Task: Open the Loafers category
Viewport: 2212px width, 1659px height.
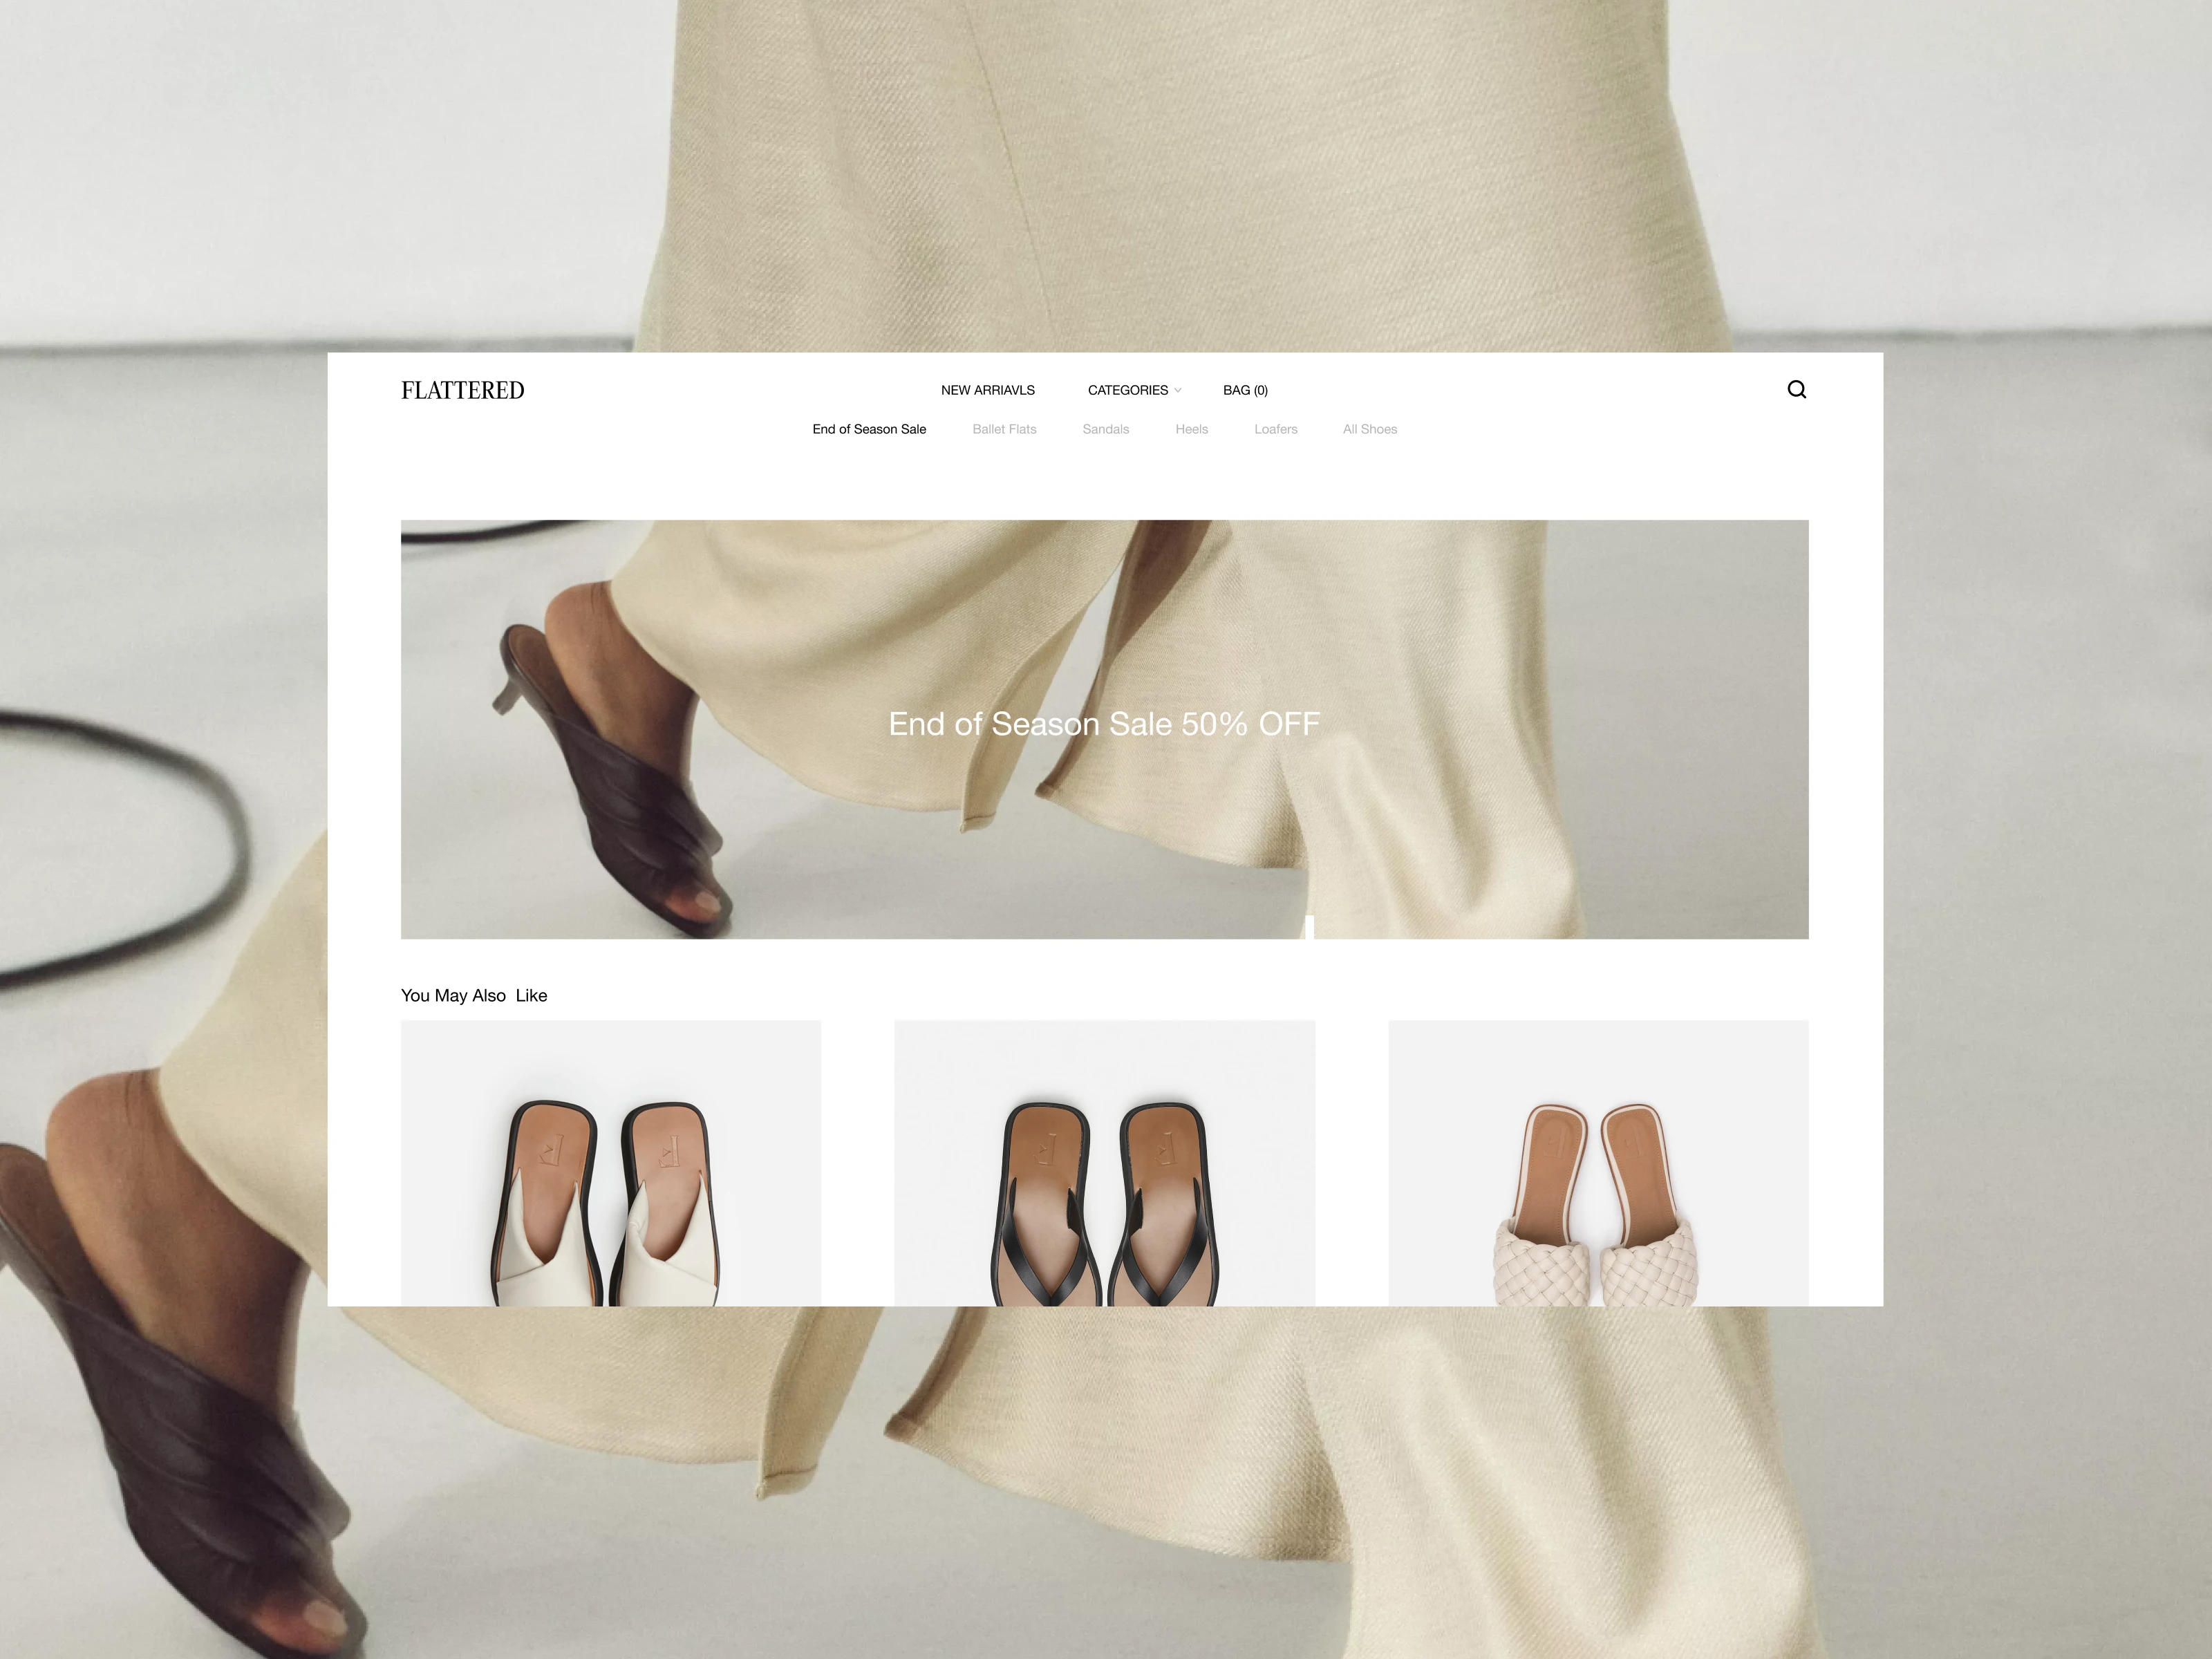Action: coord(1275,429)
